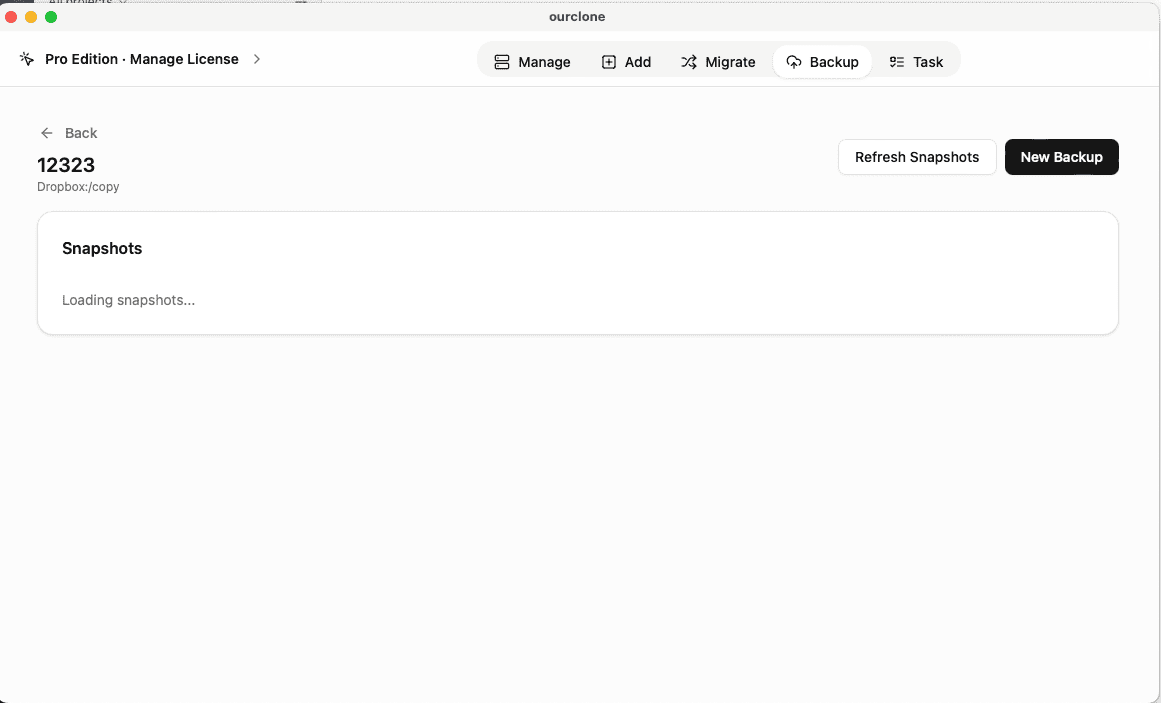Select the Task tab label
Image resolution: width=1161 pixels, height=703 pixels.
pos(928,62)
